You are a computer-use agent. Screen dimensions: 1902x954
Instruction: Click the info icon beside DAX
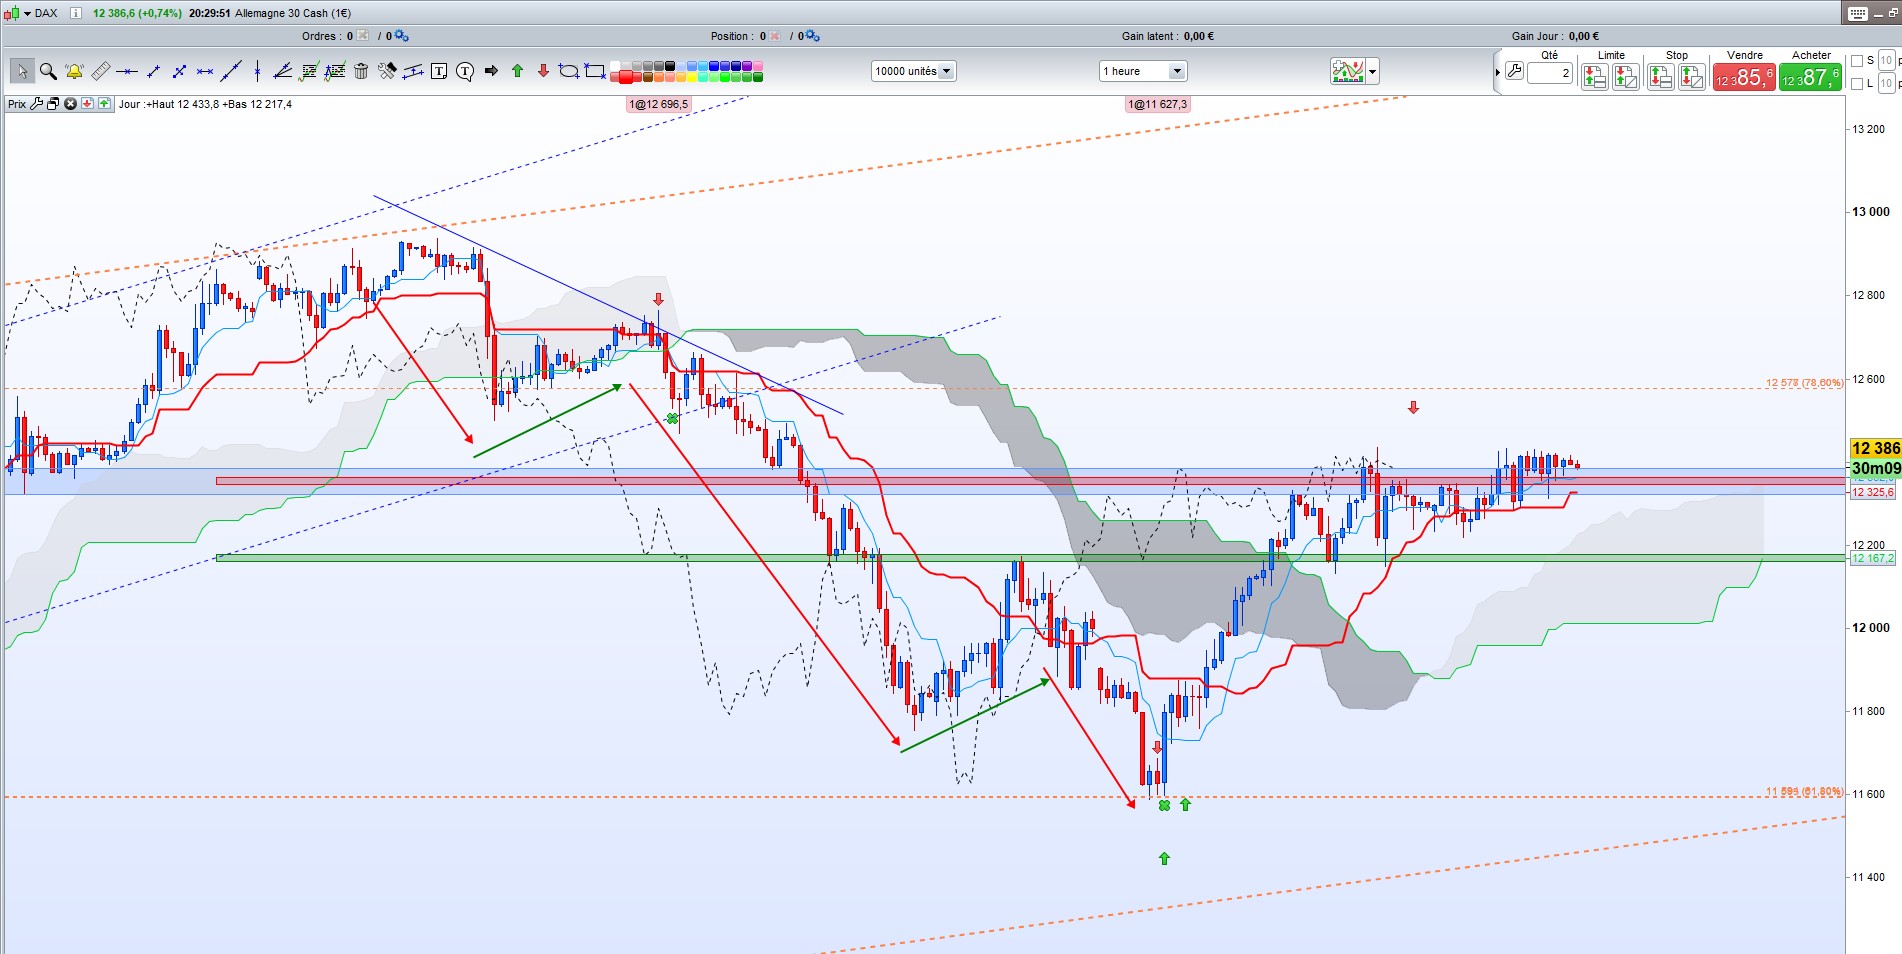75,13
